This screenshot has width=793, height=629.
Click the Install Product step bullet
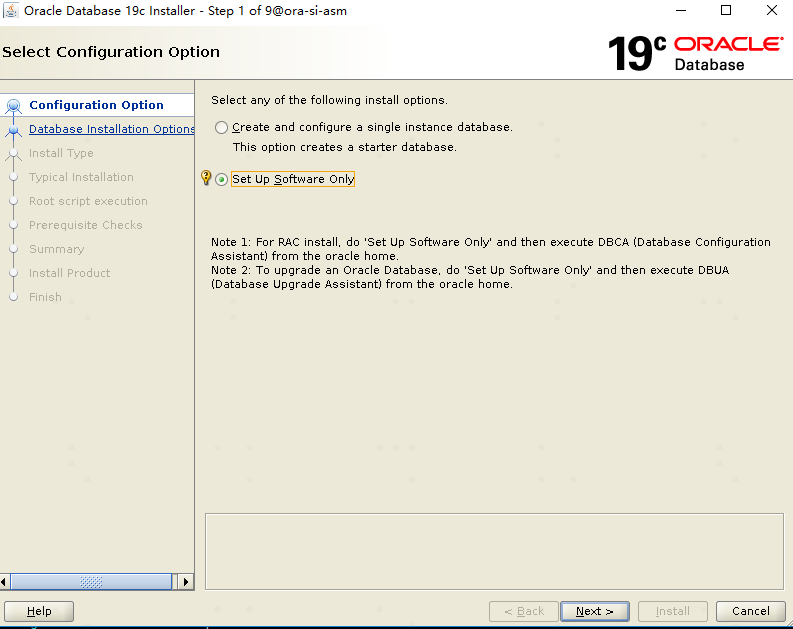(x=14, y=273)
